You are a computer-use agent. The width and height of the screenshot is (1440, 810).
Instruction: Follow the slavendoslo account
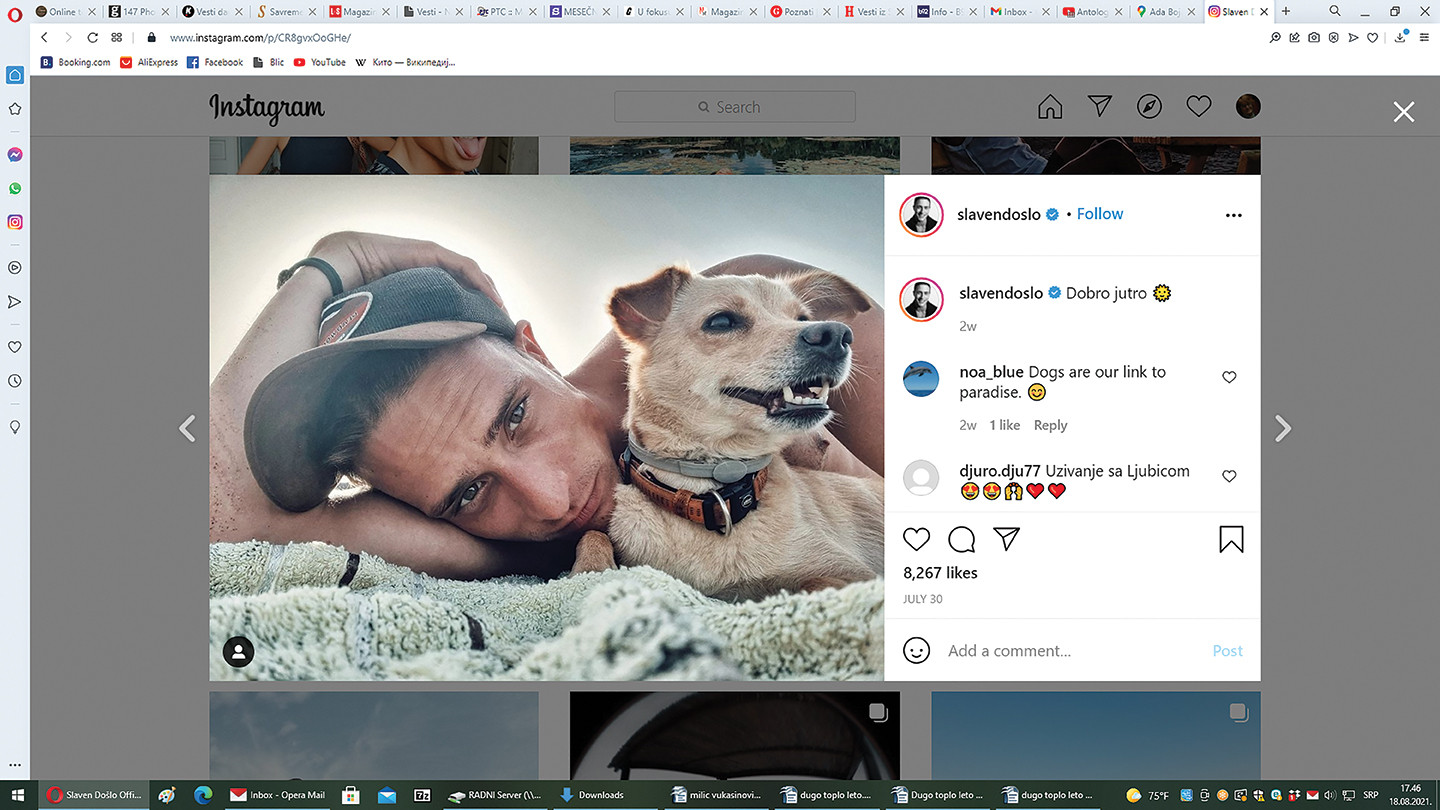point(1099,214)
